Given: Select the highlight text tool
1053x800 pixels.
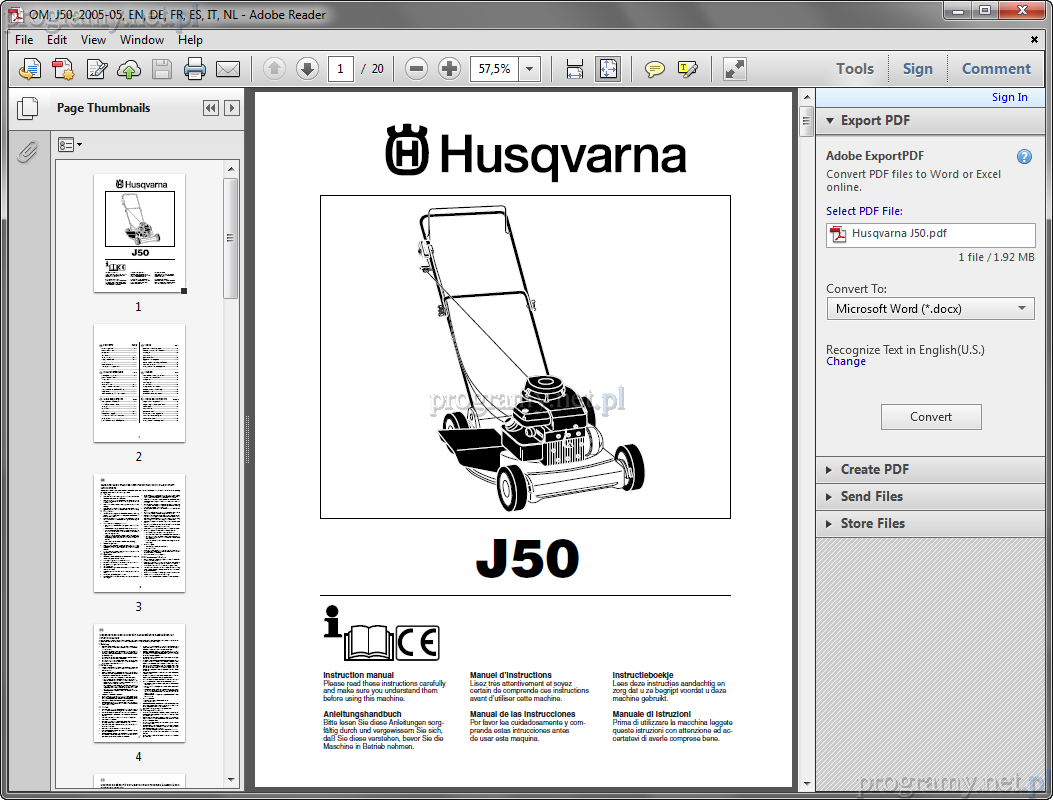Looking at the screenshot, I should coord(687,69).
